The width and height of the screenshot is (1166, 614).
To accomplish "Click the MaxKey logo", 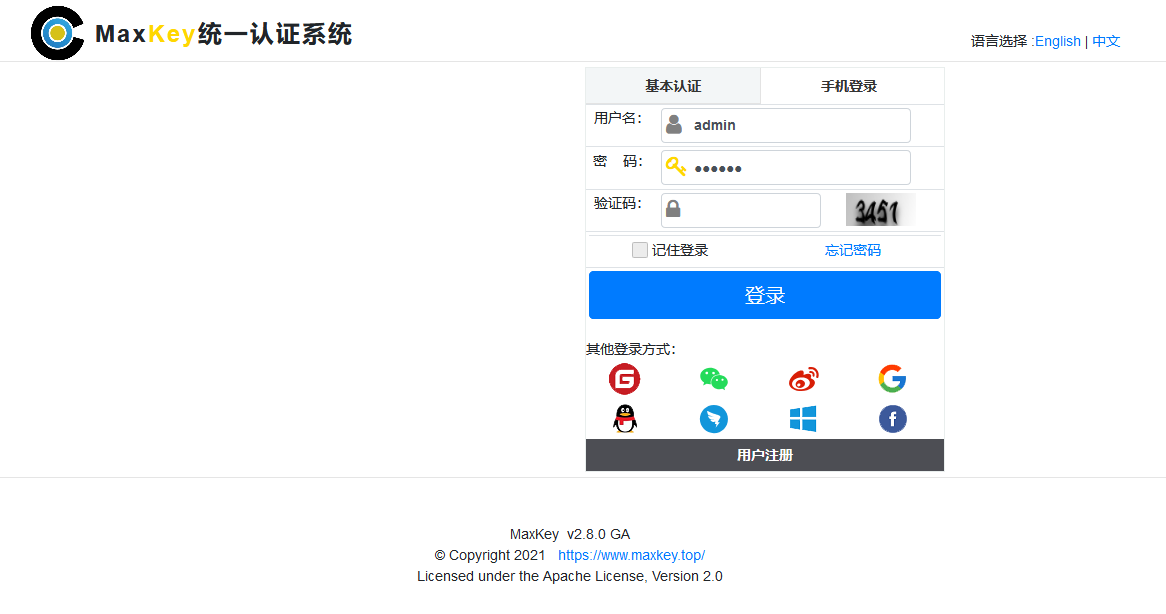I will coord(57,33).
